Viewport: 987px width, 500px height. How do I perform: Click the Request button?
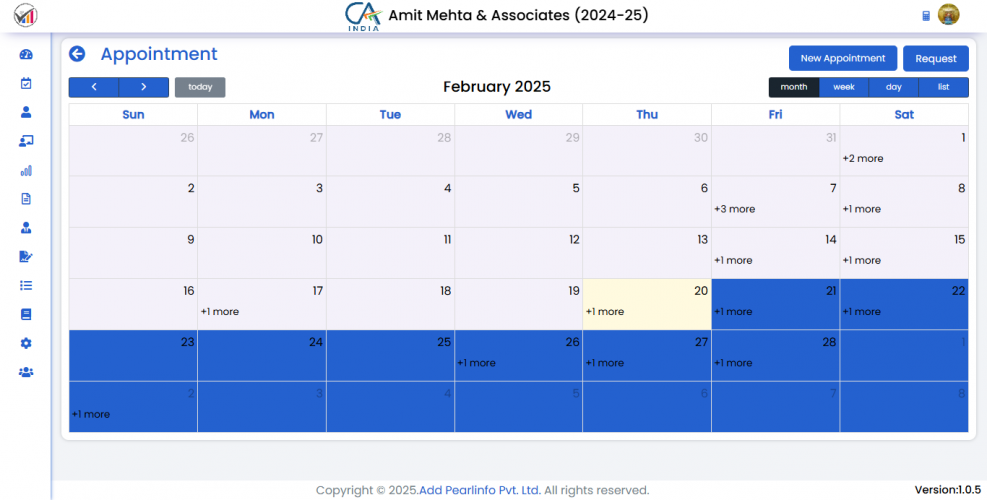click(x=936, y=58)
